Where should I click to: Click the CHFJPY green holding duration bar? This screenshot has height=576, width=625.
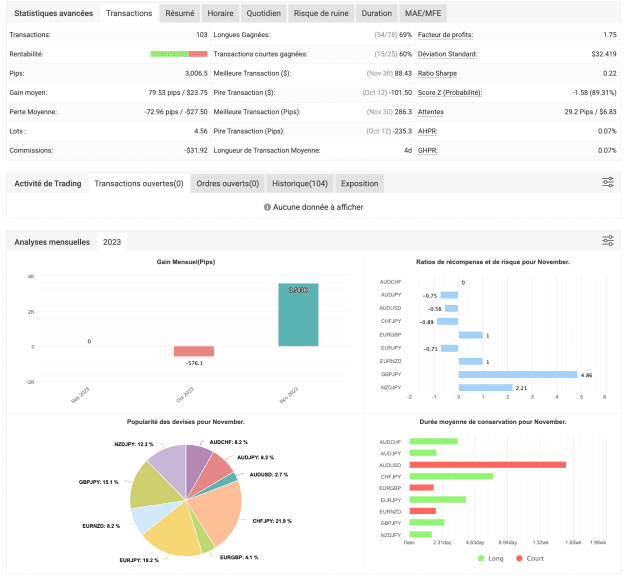click(x=451, y=476)
